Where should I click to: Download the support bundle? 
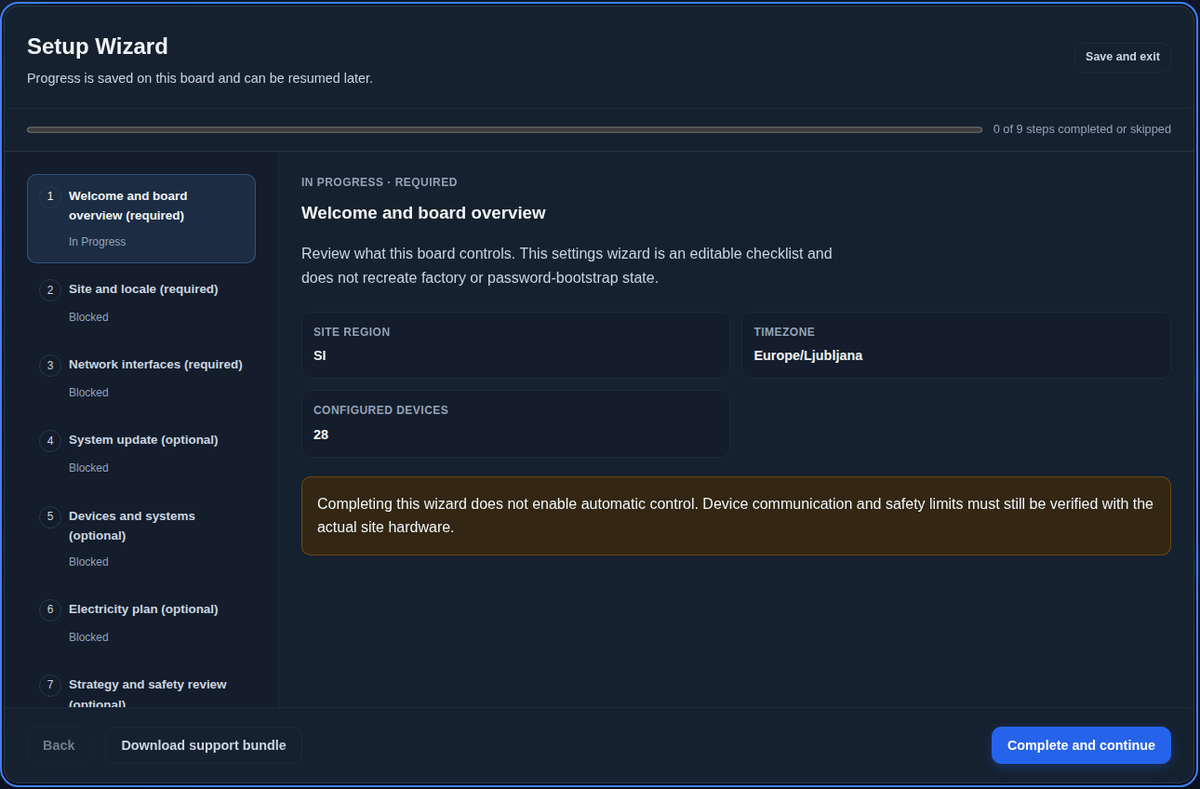pos(203,745)
